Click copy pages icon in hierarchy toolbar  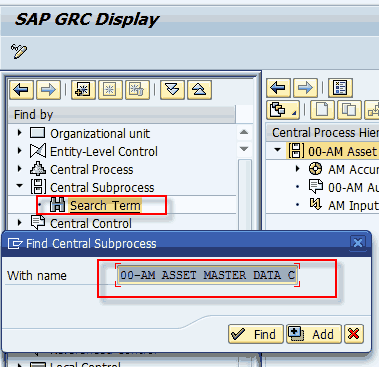349,110
